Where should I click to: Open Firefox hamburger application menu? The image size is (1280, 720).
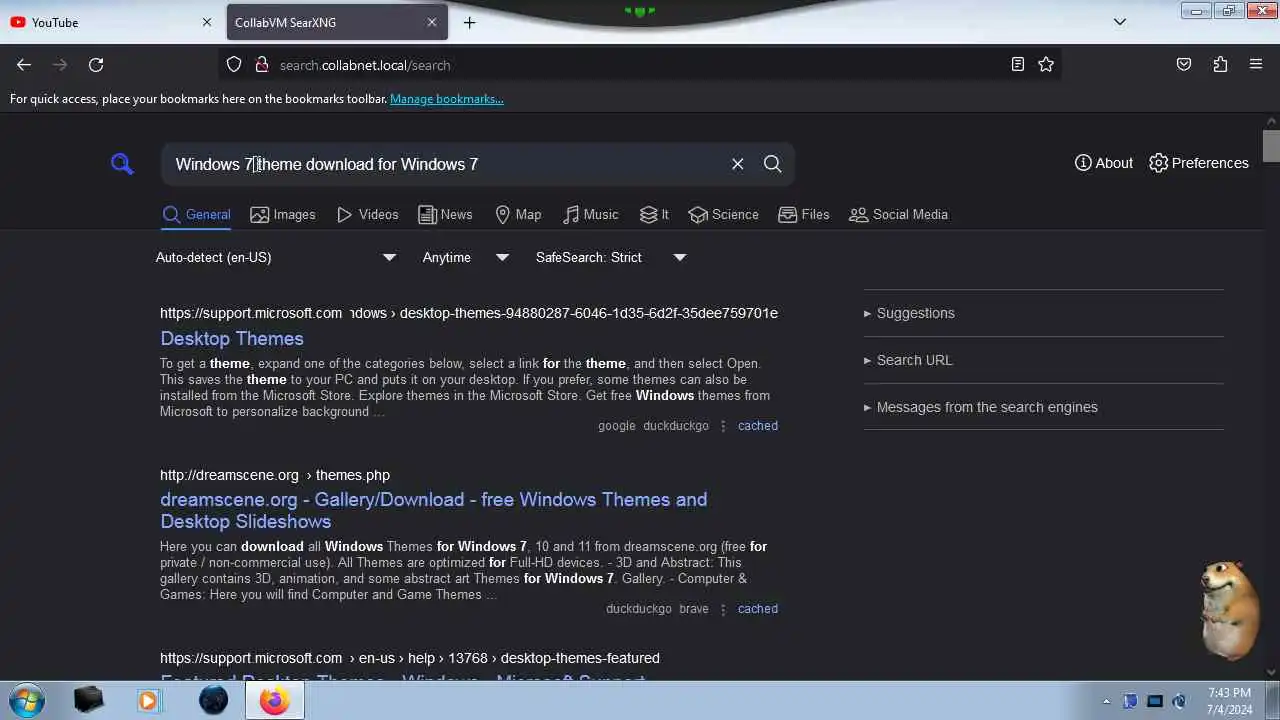pyautogui.click(x=1256, y=65)
